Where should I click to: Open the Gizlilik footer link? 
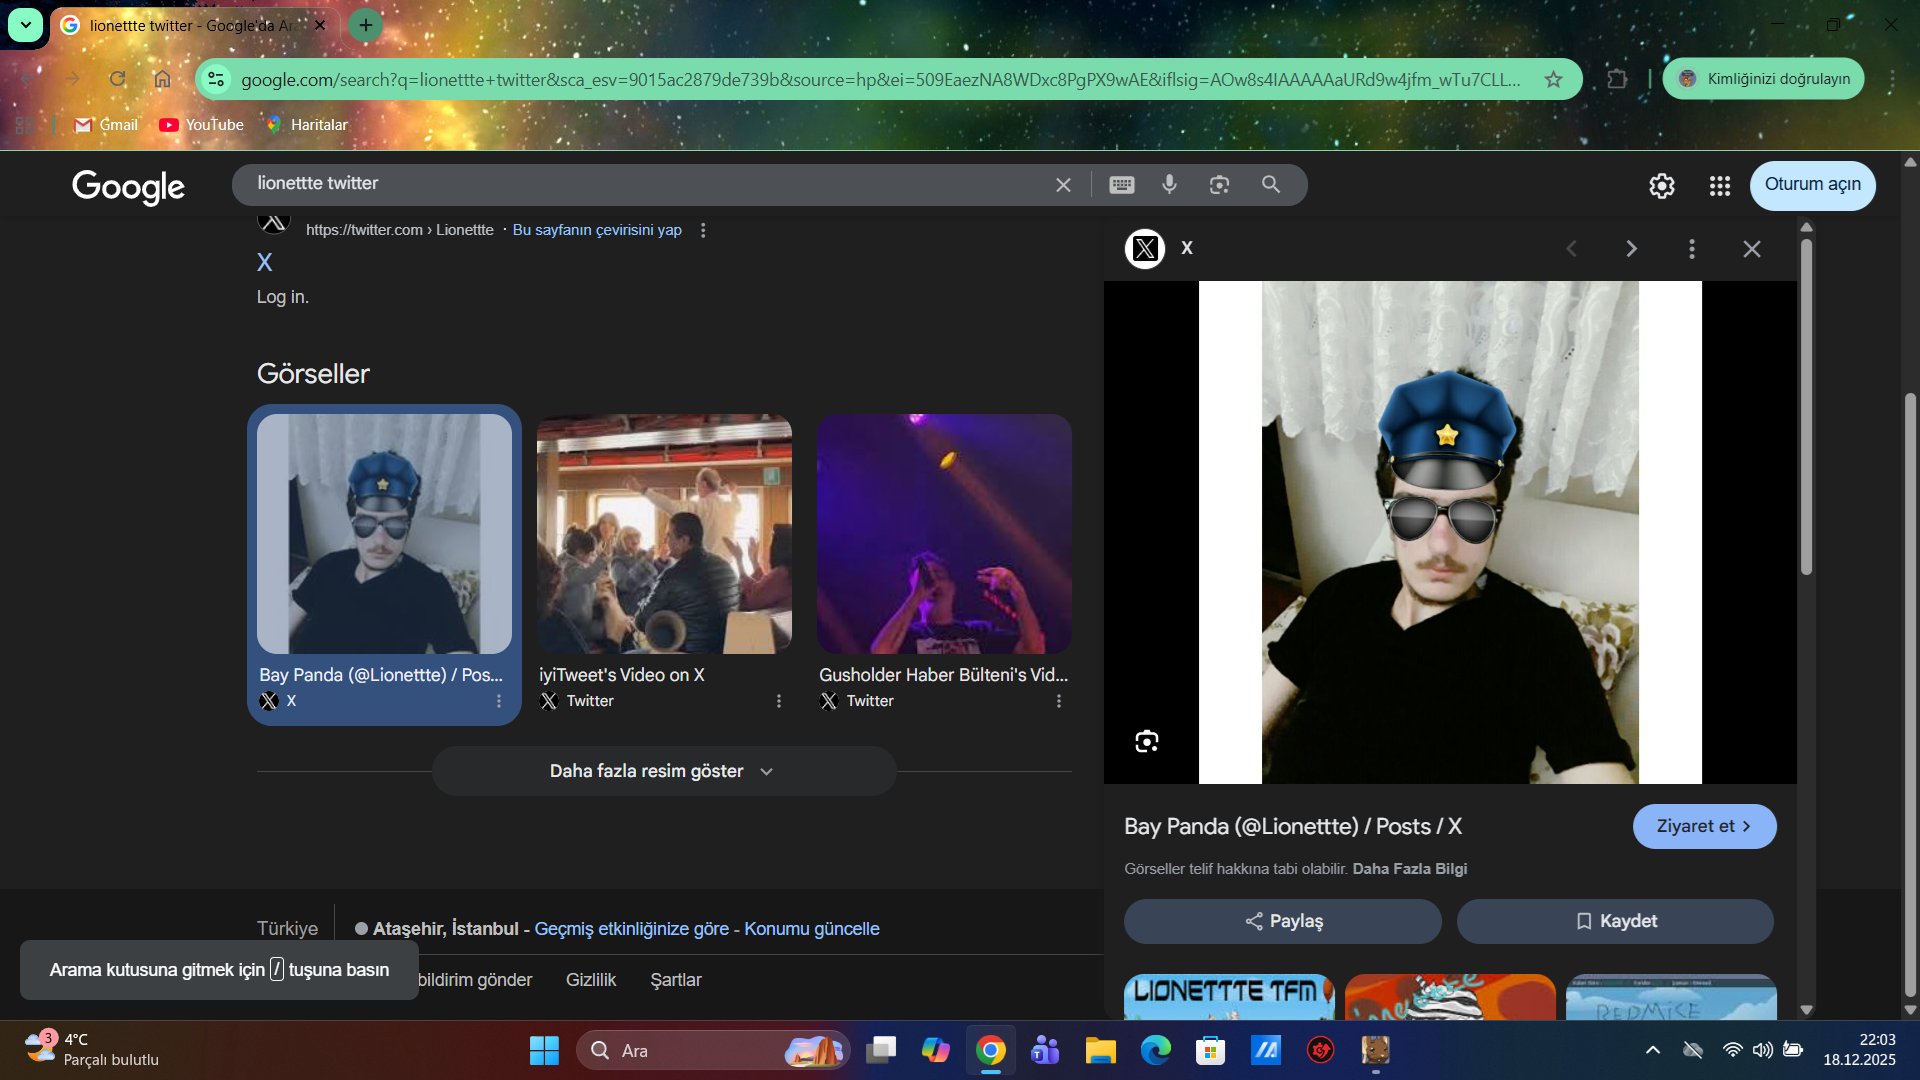click(591, 980)
